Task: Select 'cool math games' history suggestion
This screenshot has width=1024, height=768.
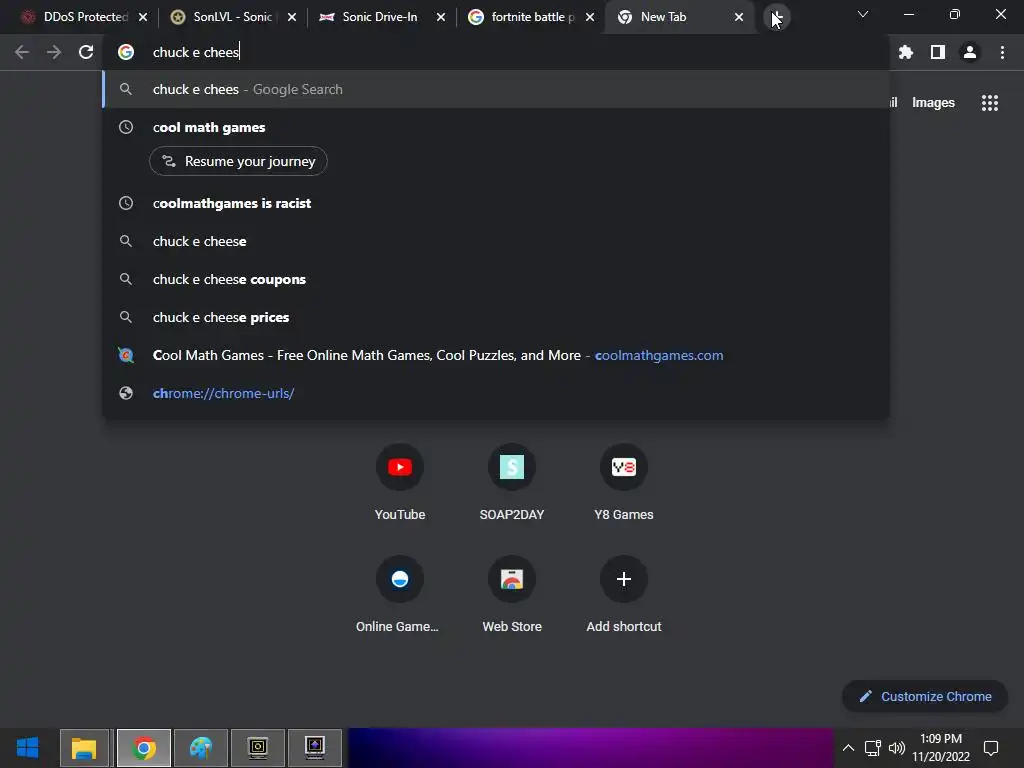Action: coord(496,127)
